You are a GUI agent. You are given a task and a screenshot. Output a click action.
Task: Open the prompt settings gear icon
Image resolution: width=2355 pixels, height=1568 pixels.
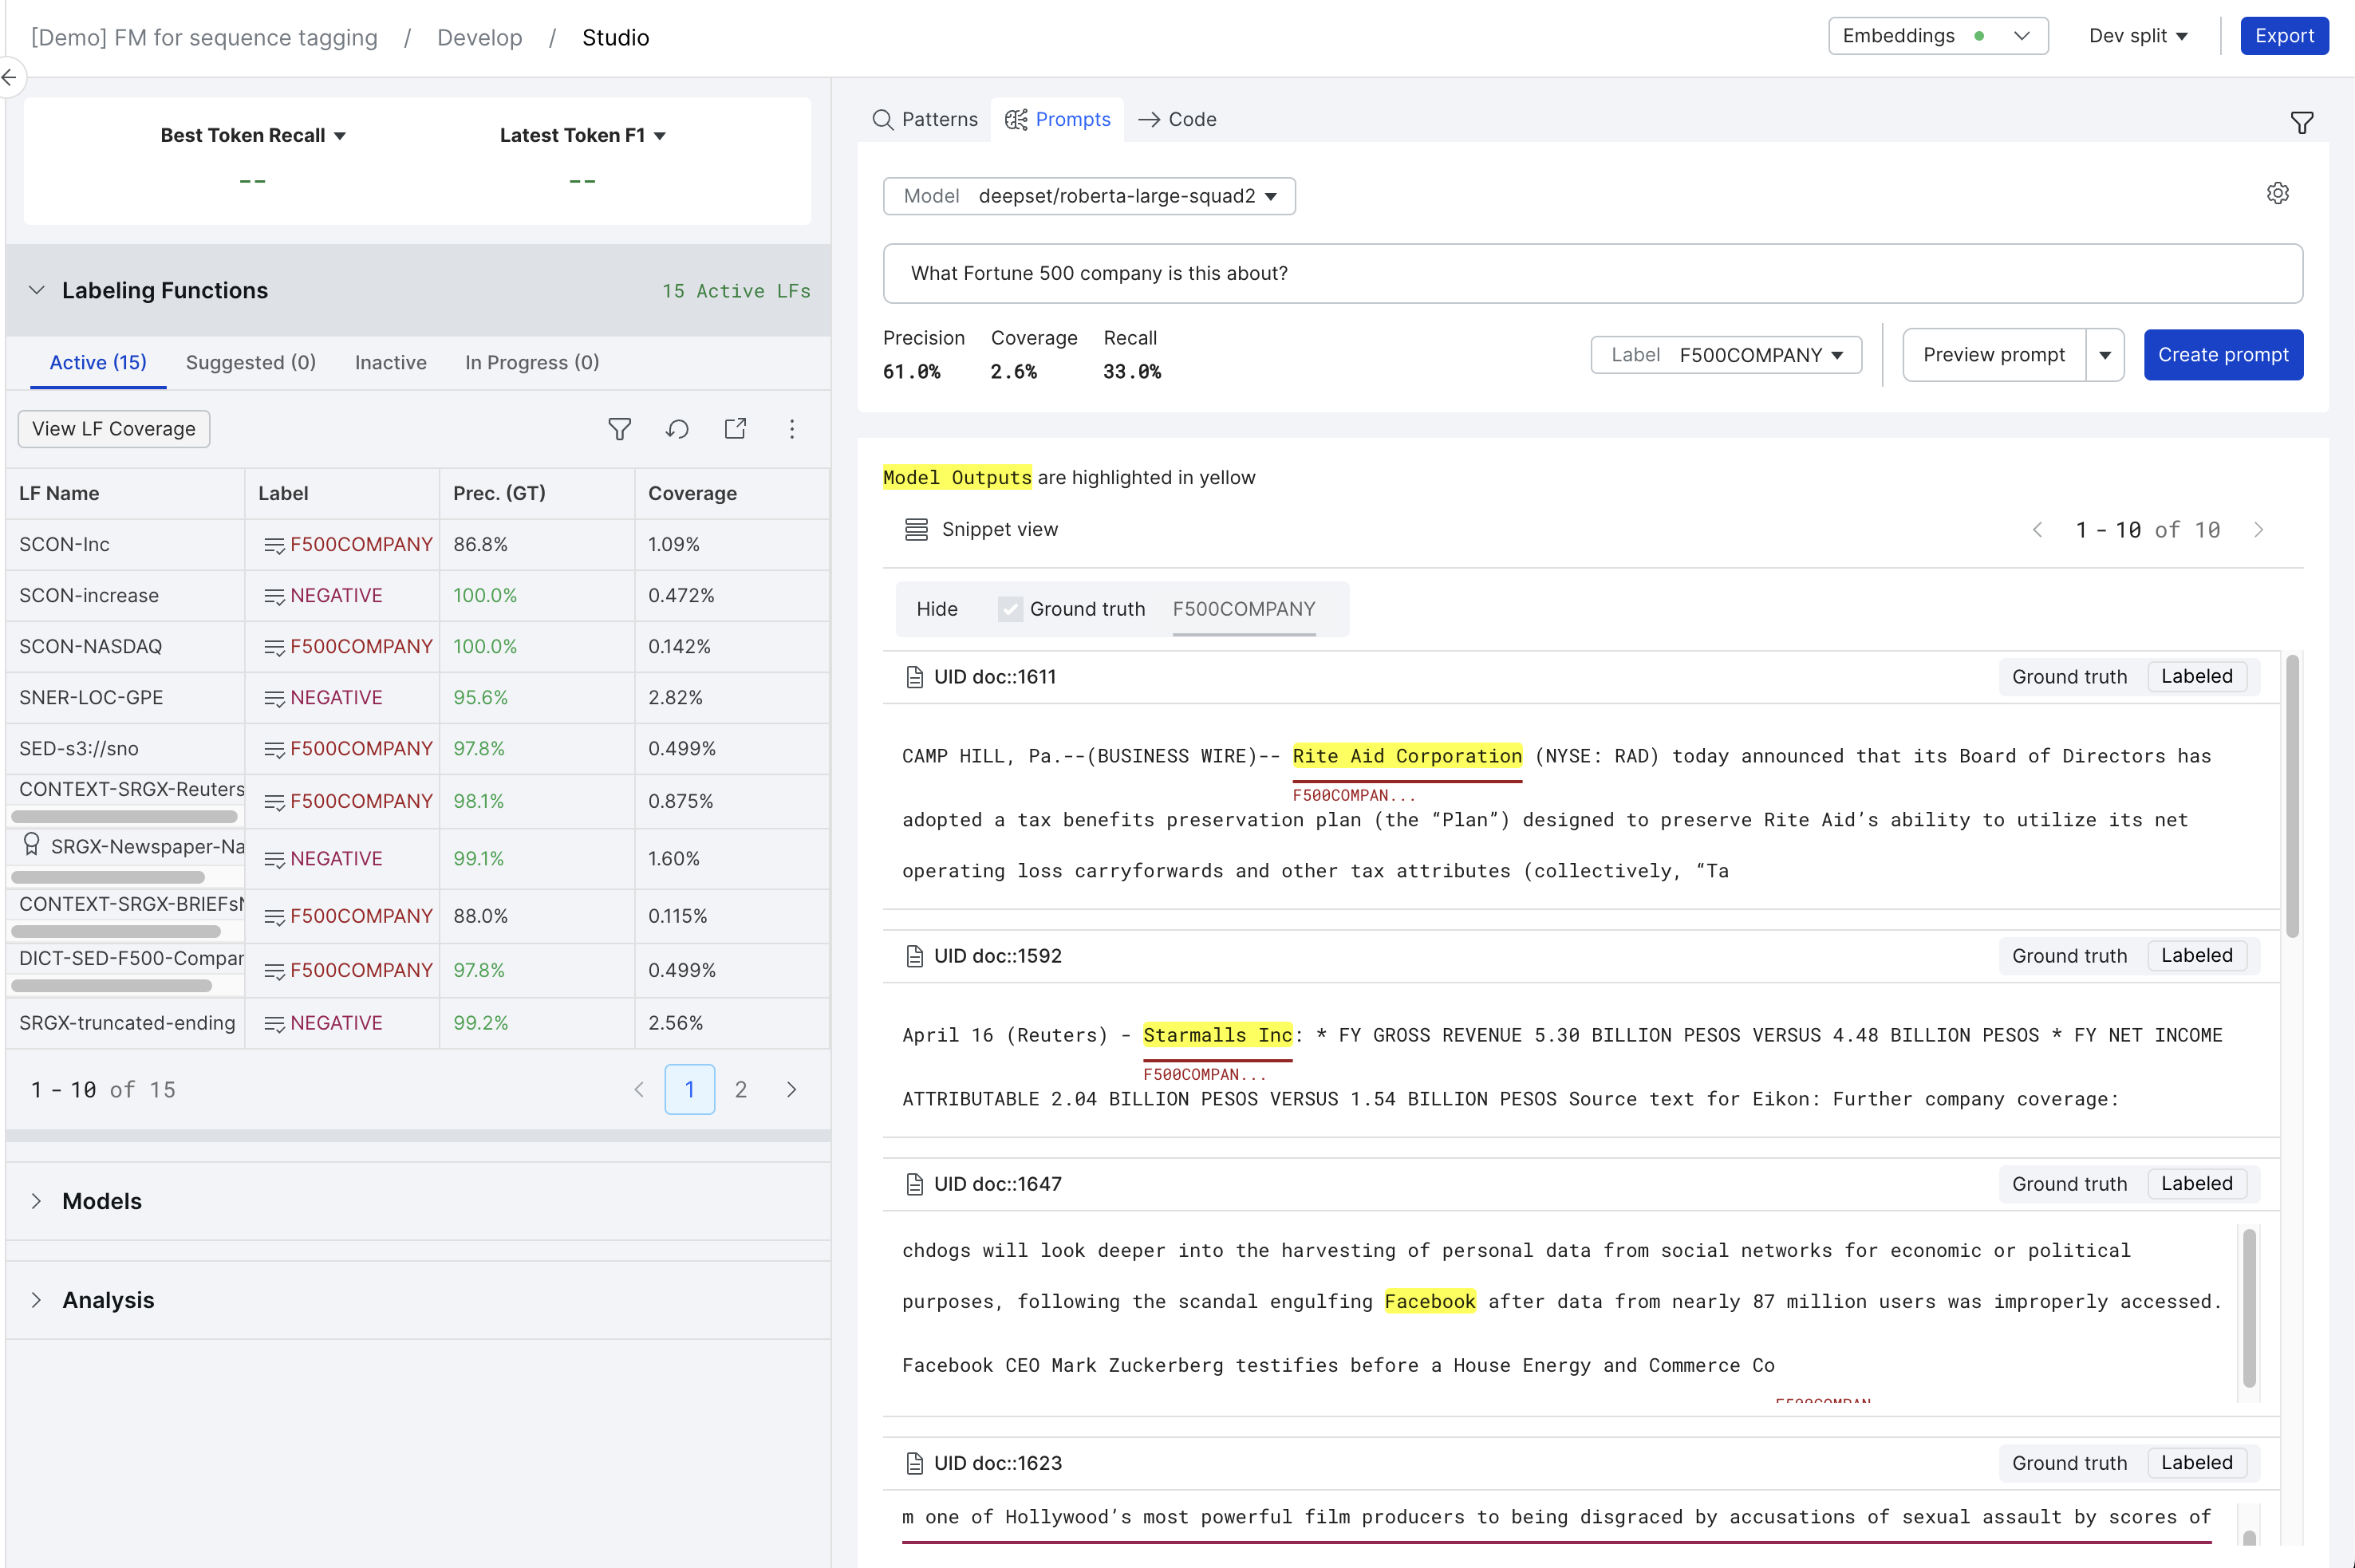(2277, 193)
